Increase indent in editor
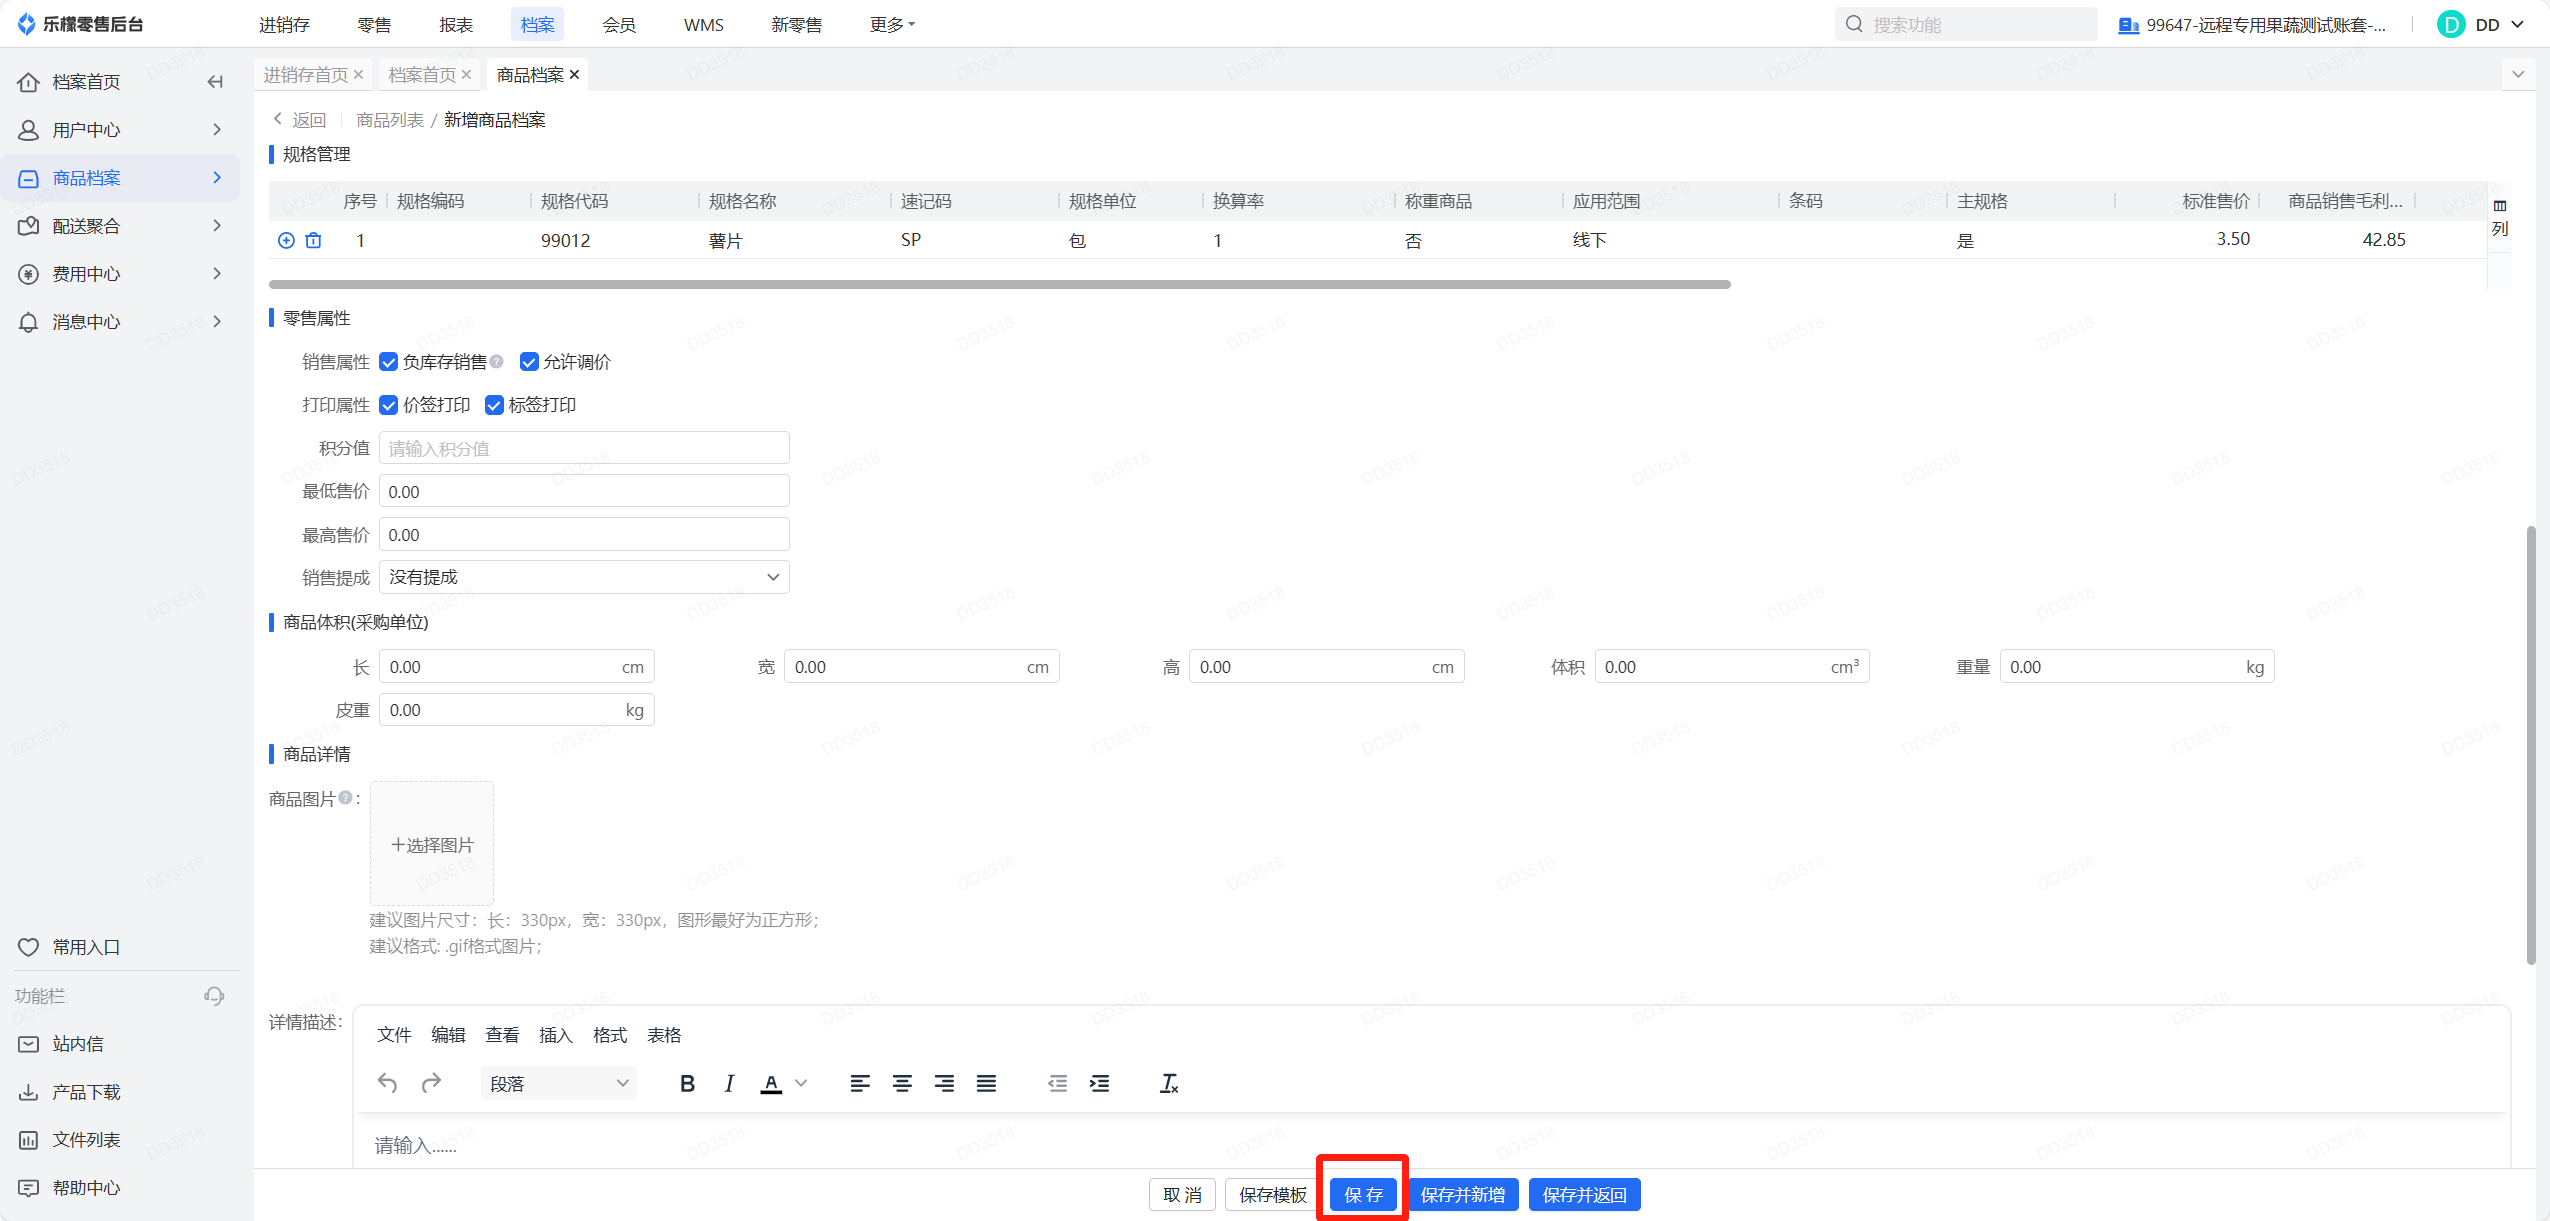The width and height of the screenshot is (2550, 1221). tap(1099, 1084)
